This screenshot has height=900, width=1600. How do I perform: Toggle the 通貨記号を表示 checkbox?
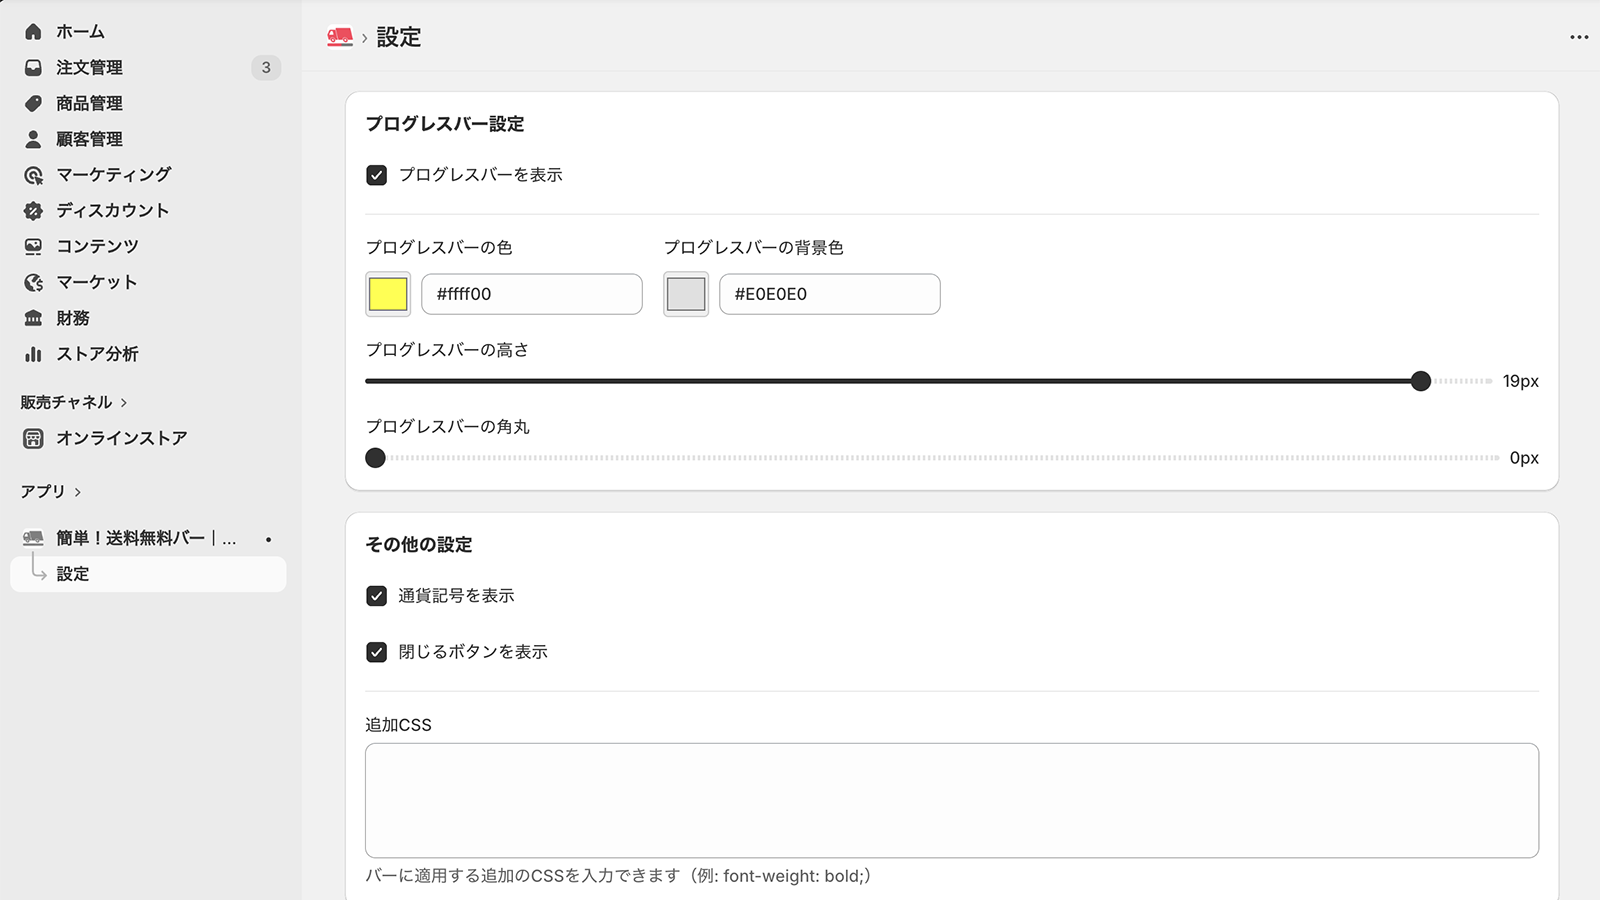pos(377,596)
